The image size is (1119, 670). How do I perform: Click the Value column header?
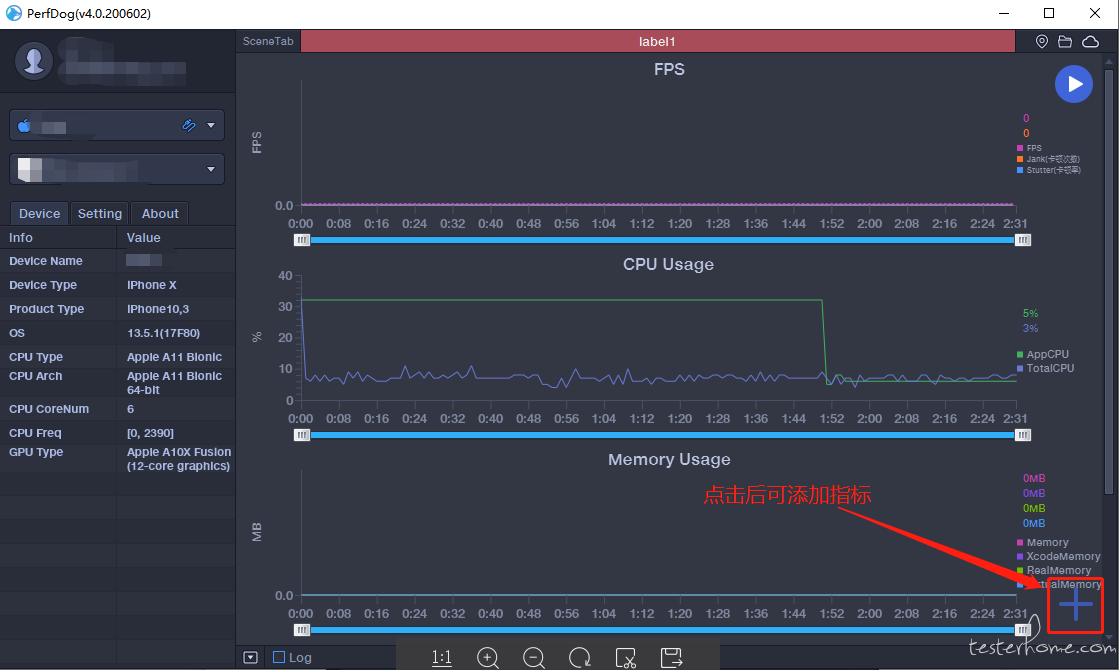point(176,238)
